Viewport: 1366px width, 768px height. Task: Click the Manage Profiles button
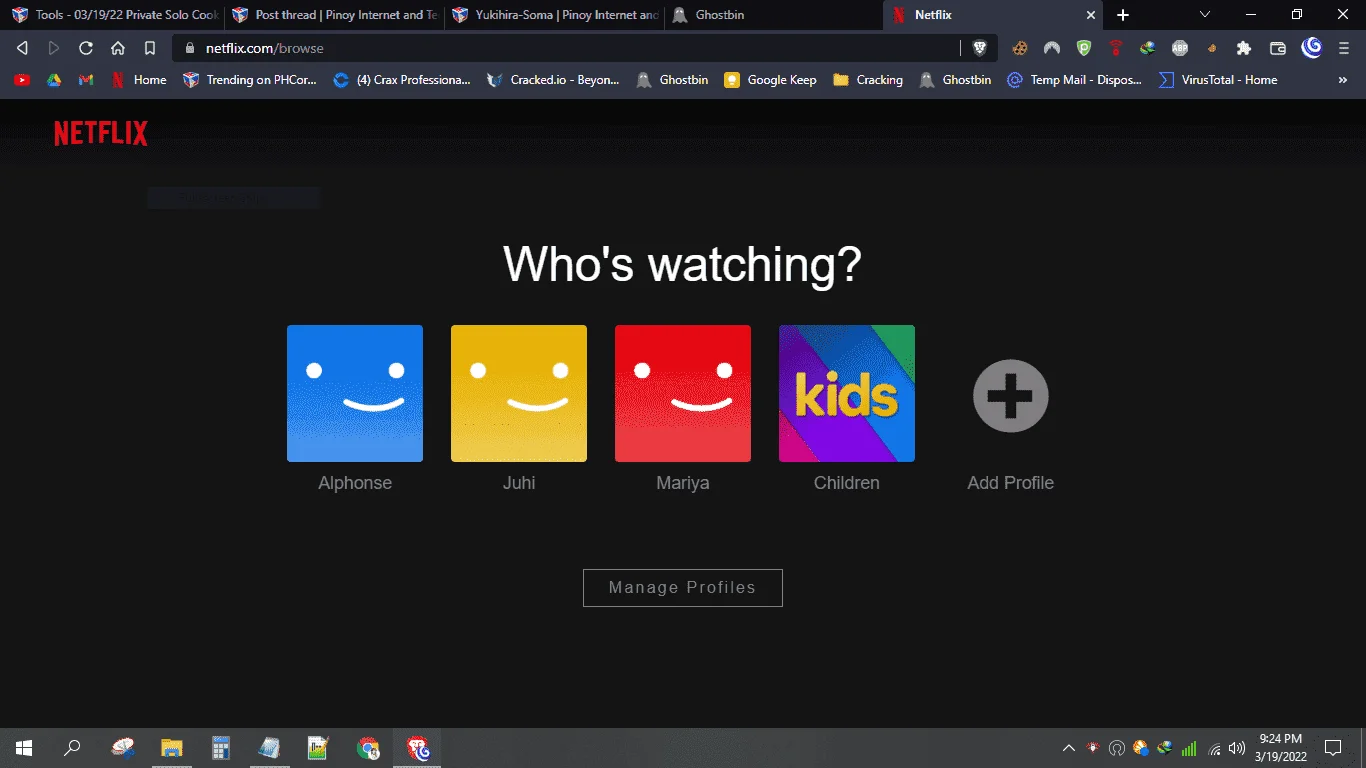click(x=683, y=588)
